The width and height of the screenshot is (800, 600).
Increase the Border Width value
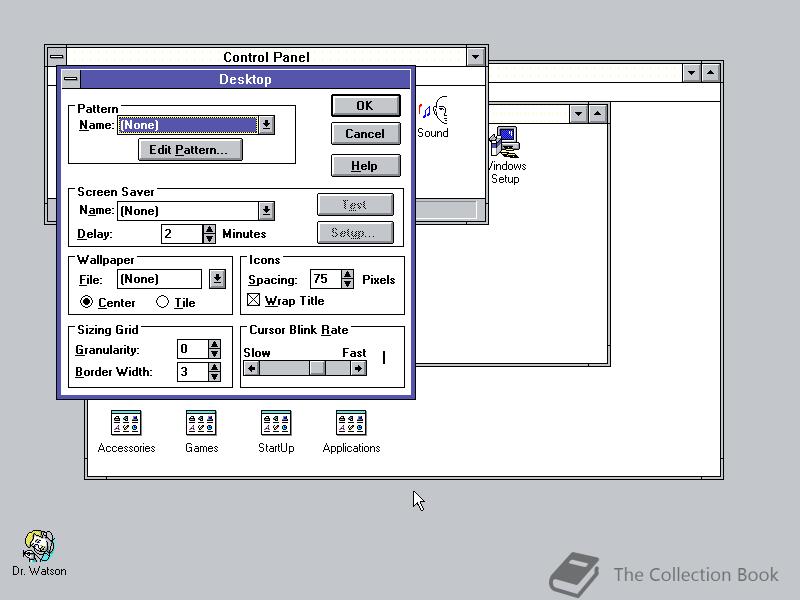[215, 367]
